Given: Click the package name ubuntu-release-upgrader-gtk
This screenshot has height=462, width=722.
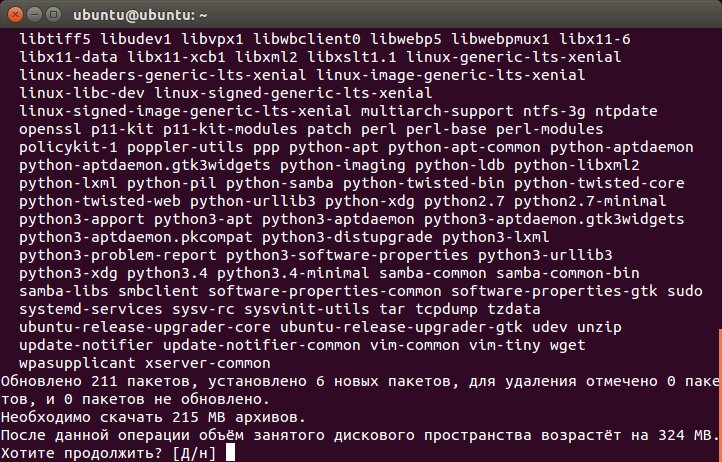Looking at the screenshot, I should point(401,327).
